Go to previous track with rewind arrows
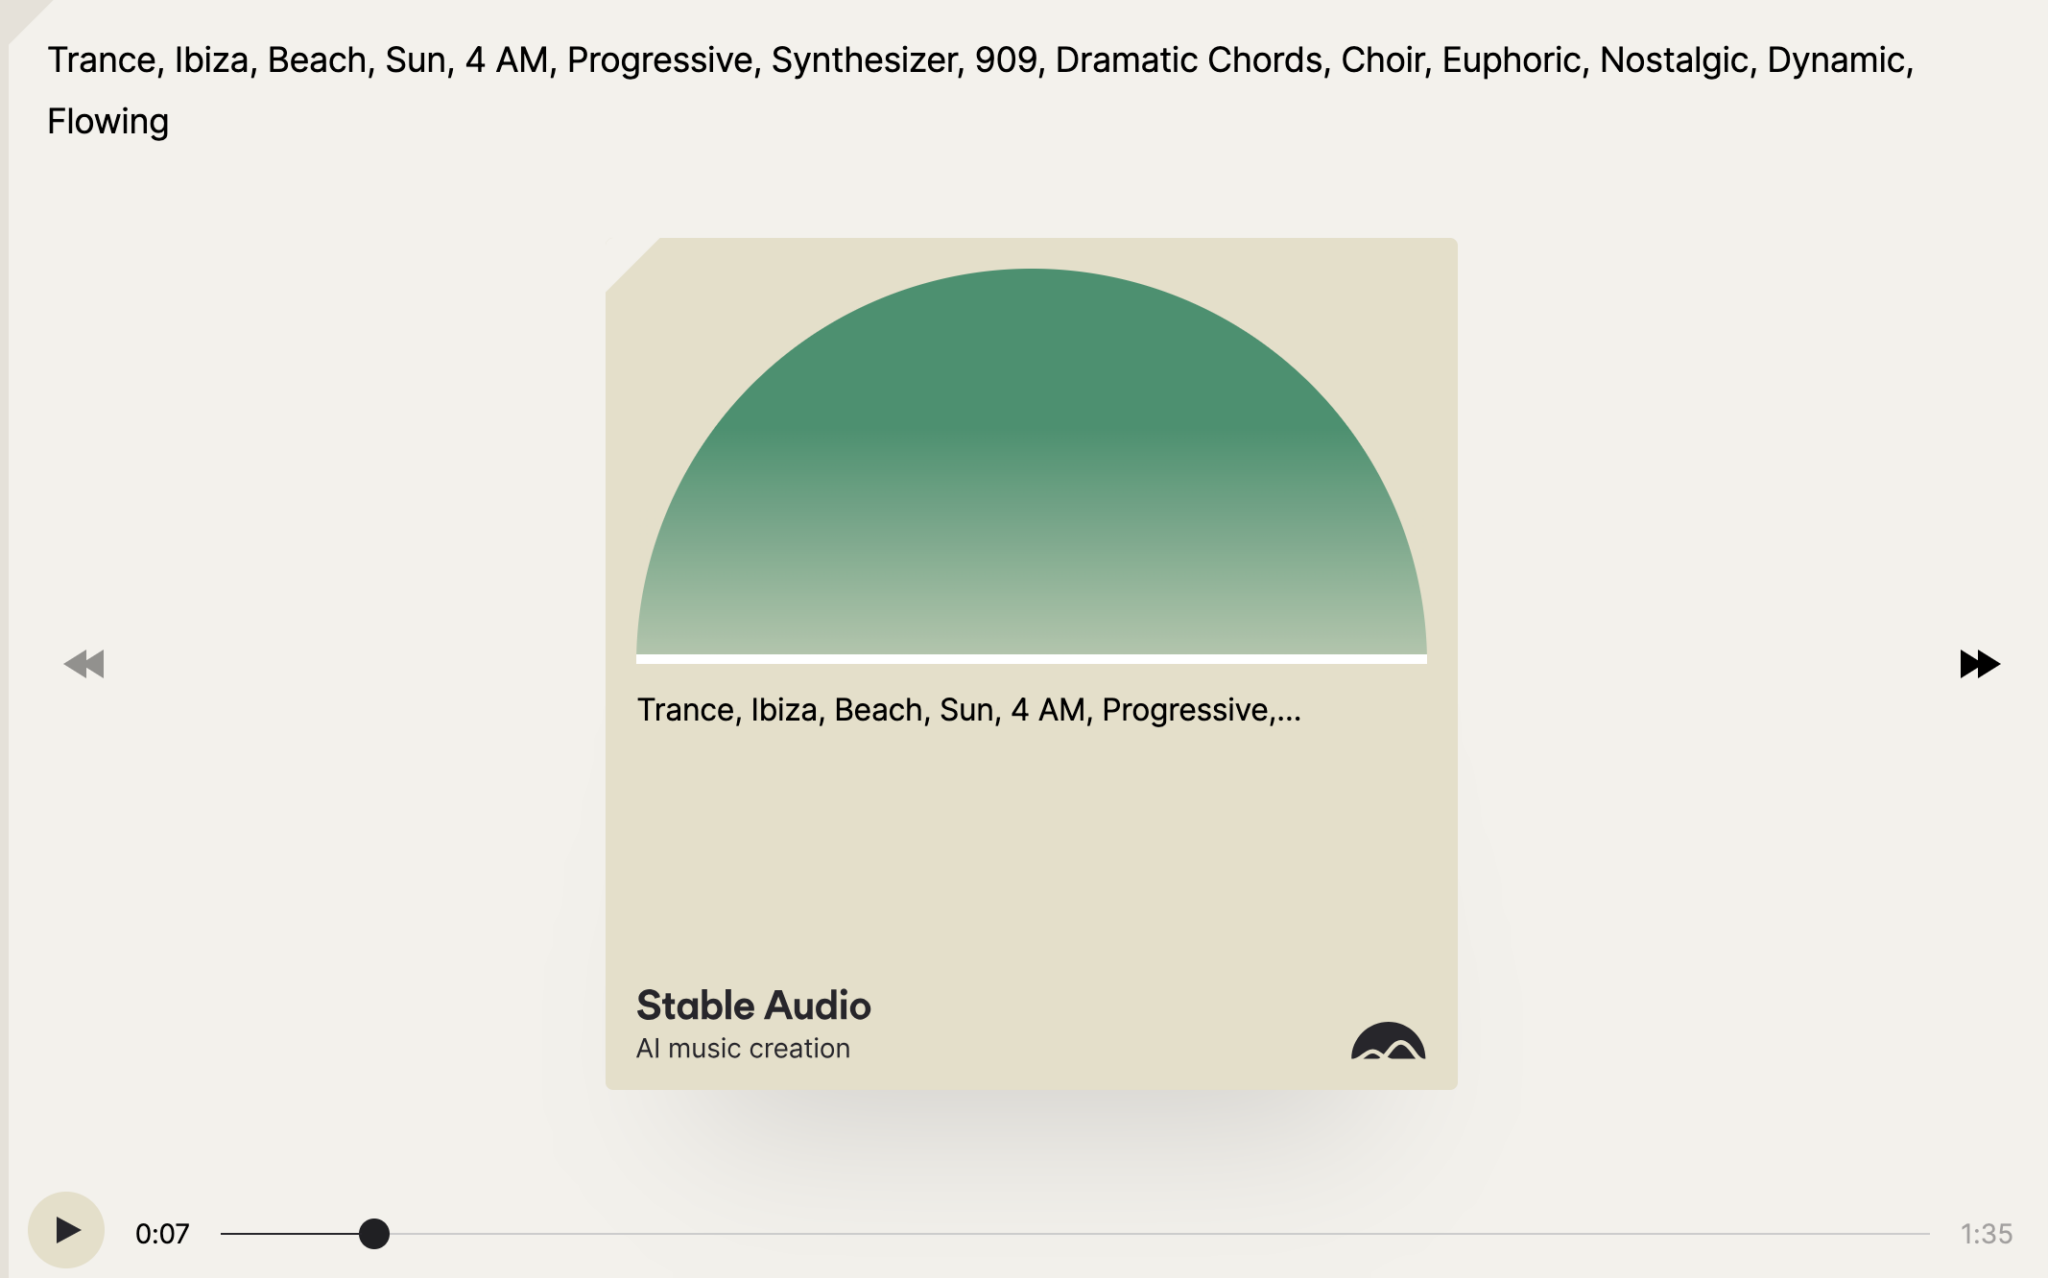The width and height of the screenshot is (2048, 1278). coord(84,664)
